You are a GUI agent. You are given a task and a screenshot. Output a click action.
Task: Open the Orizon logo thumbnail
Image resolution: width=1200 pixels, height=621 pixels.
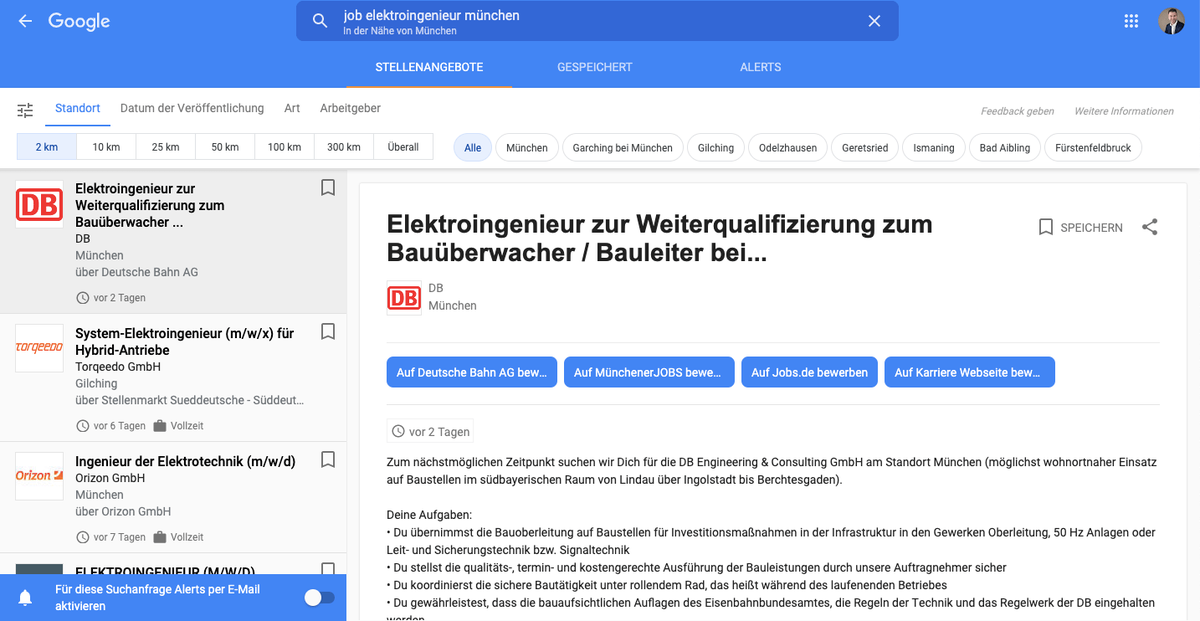[39, 476]
